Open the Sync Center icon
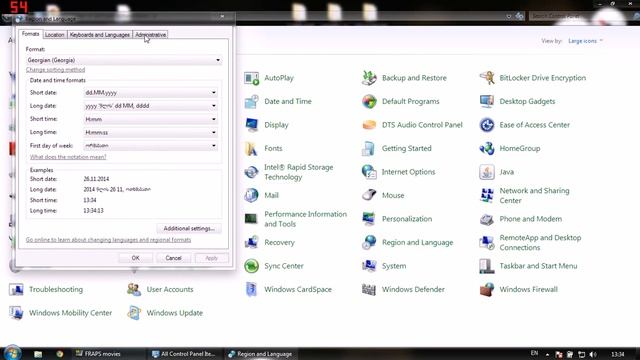Screen dimensions: 640x360 (x=251, y=266)
